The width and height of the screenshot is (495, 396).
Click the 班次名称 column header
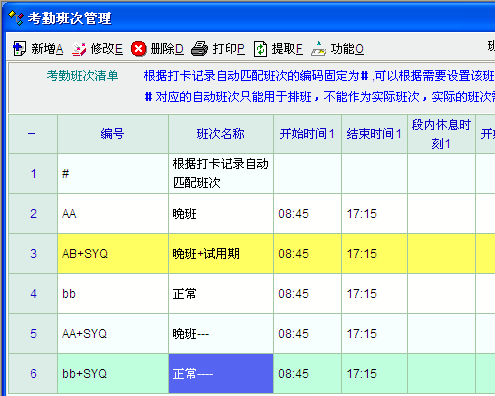[221, 134]
